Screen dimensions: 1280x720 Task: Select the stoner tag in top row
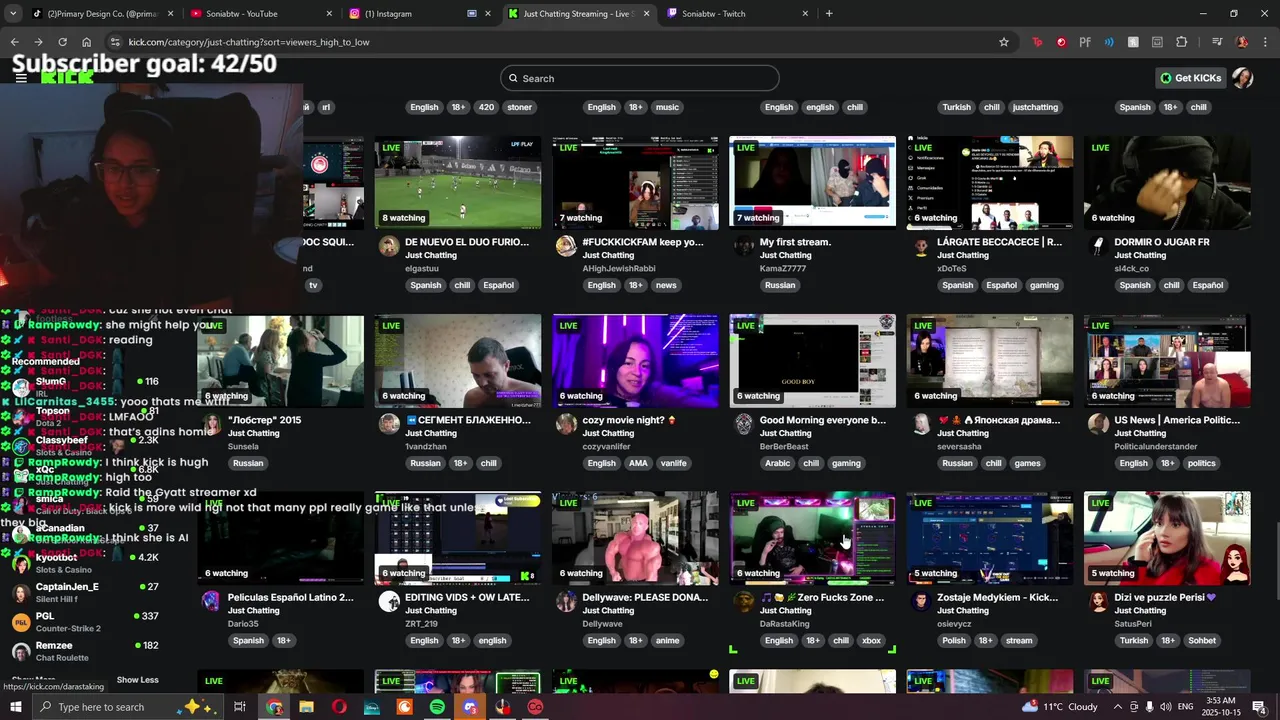coord(519,107)
